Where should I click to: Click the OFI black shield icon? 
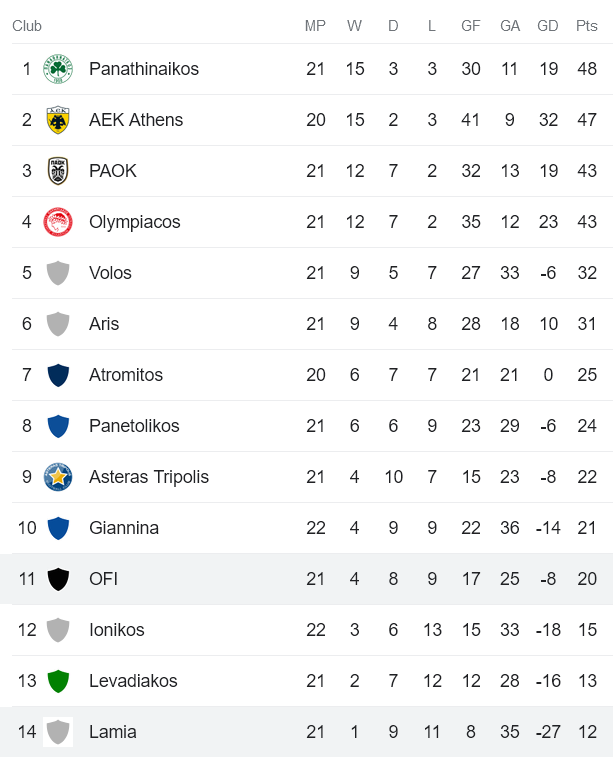tap(58, 579)
